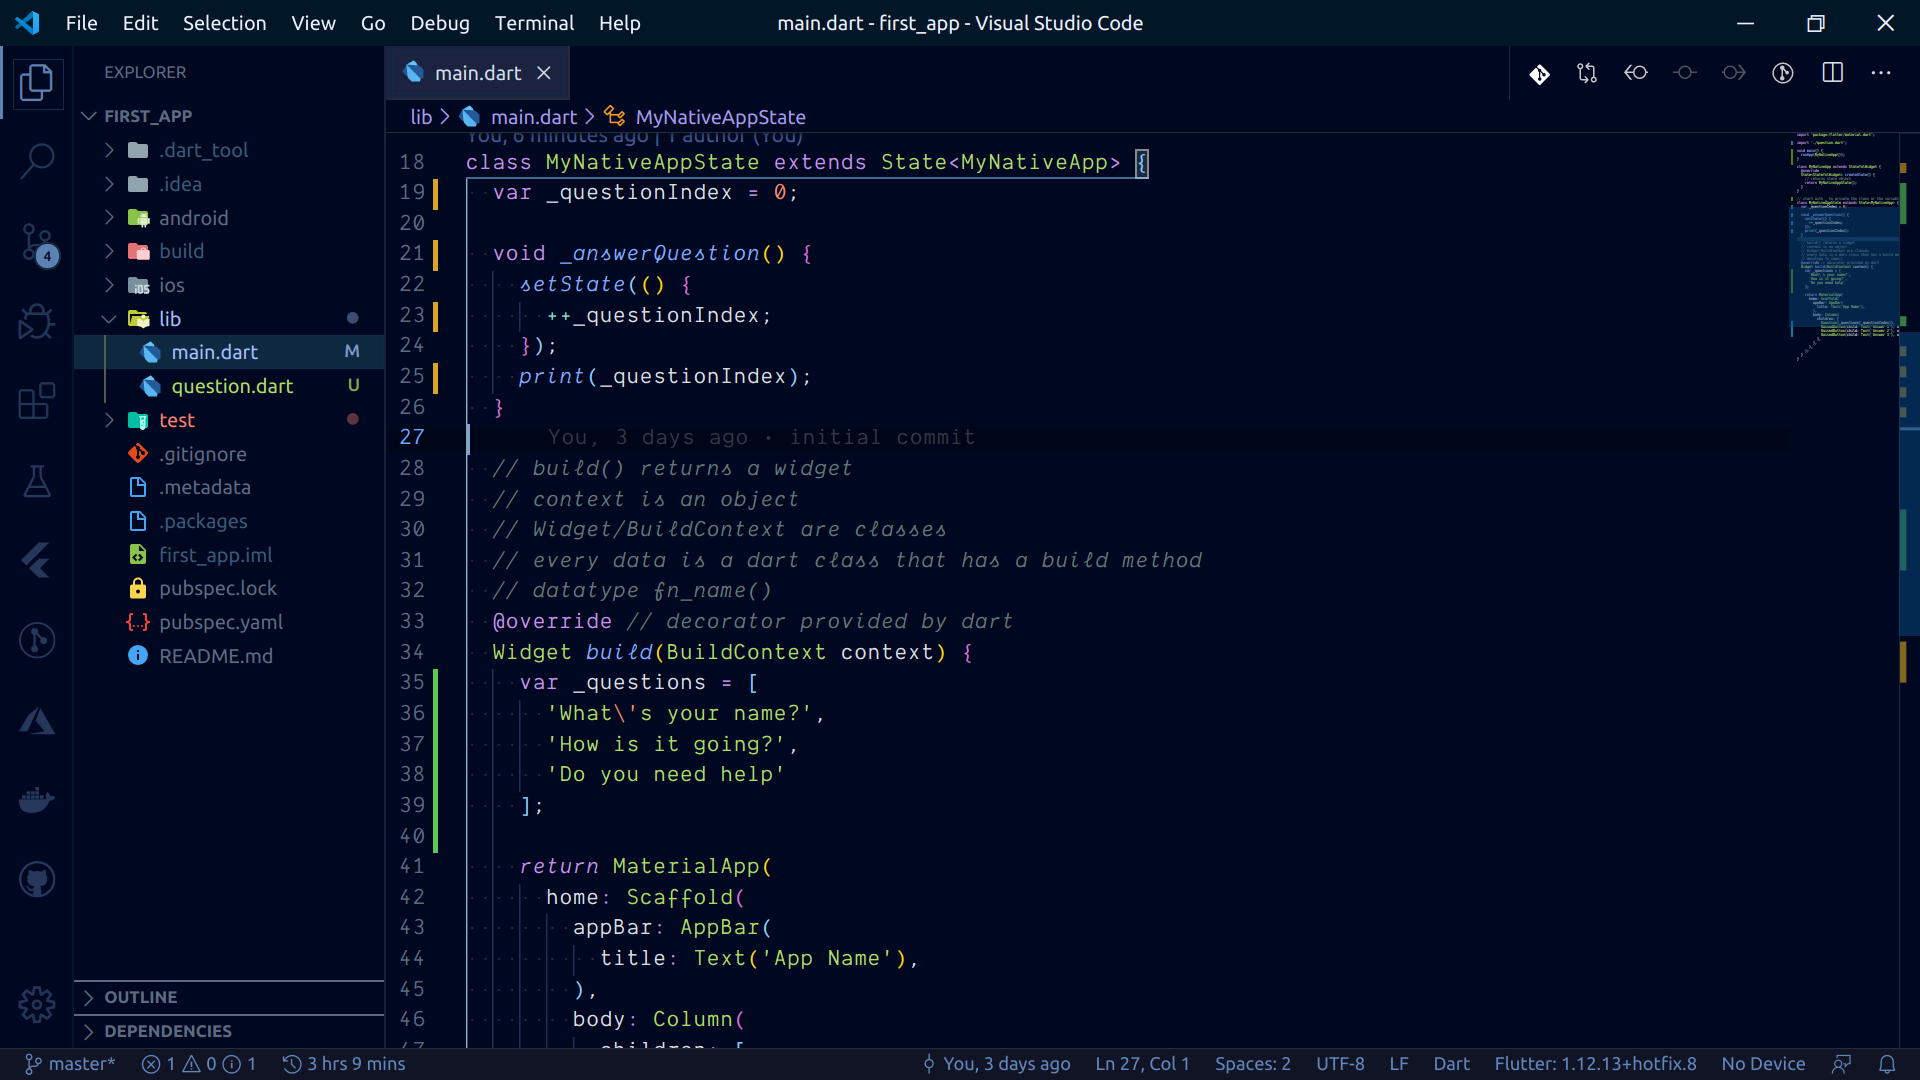Open the Extensions view
1920x1080 pixels.
[37, 401]
